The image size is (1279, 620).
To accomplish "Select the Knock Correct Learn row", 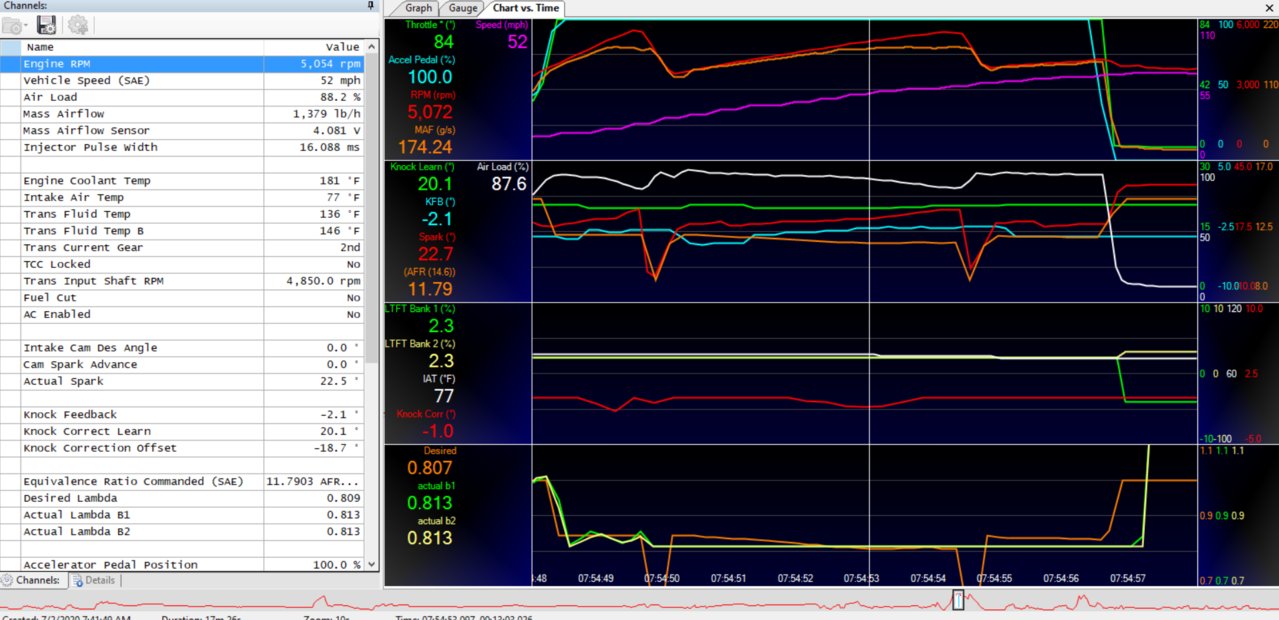I will click(x=183, y=431).
